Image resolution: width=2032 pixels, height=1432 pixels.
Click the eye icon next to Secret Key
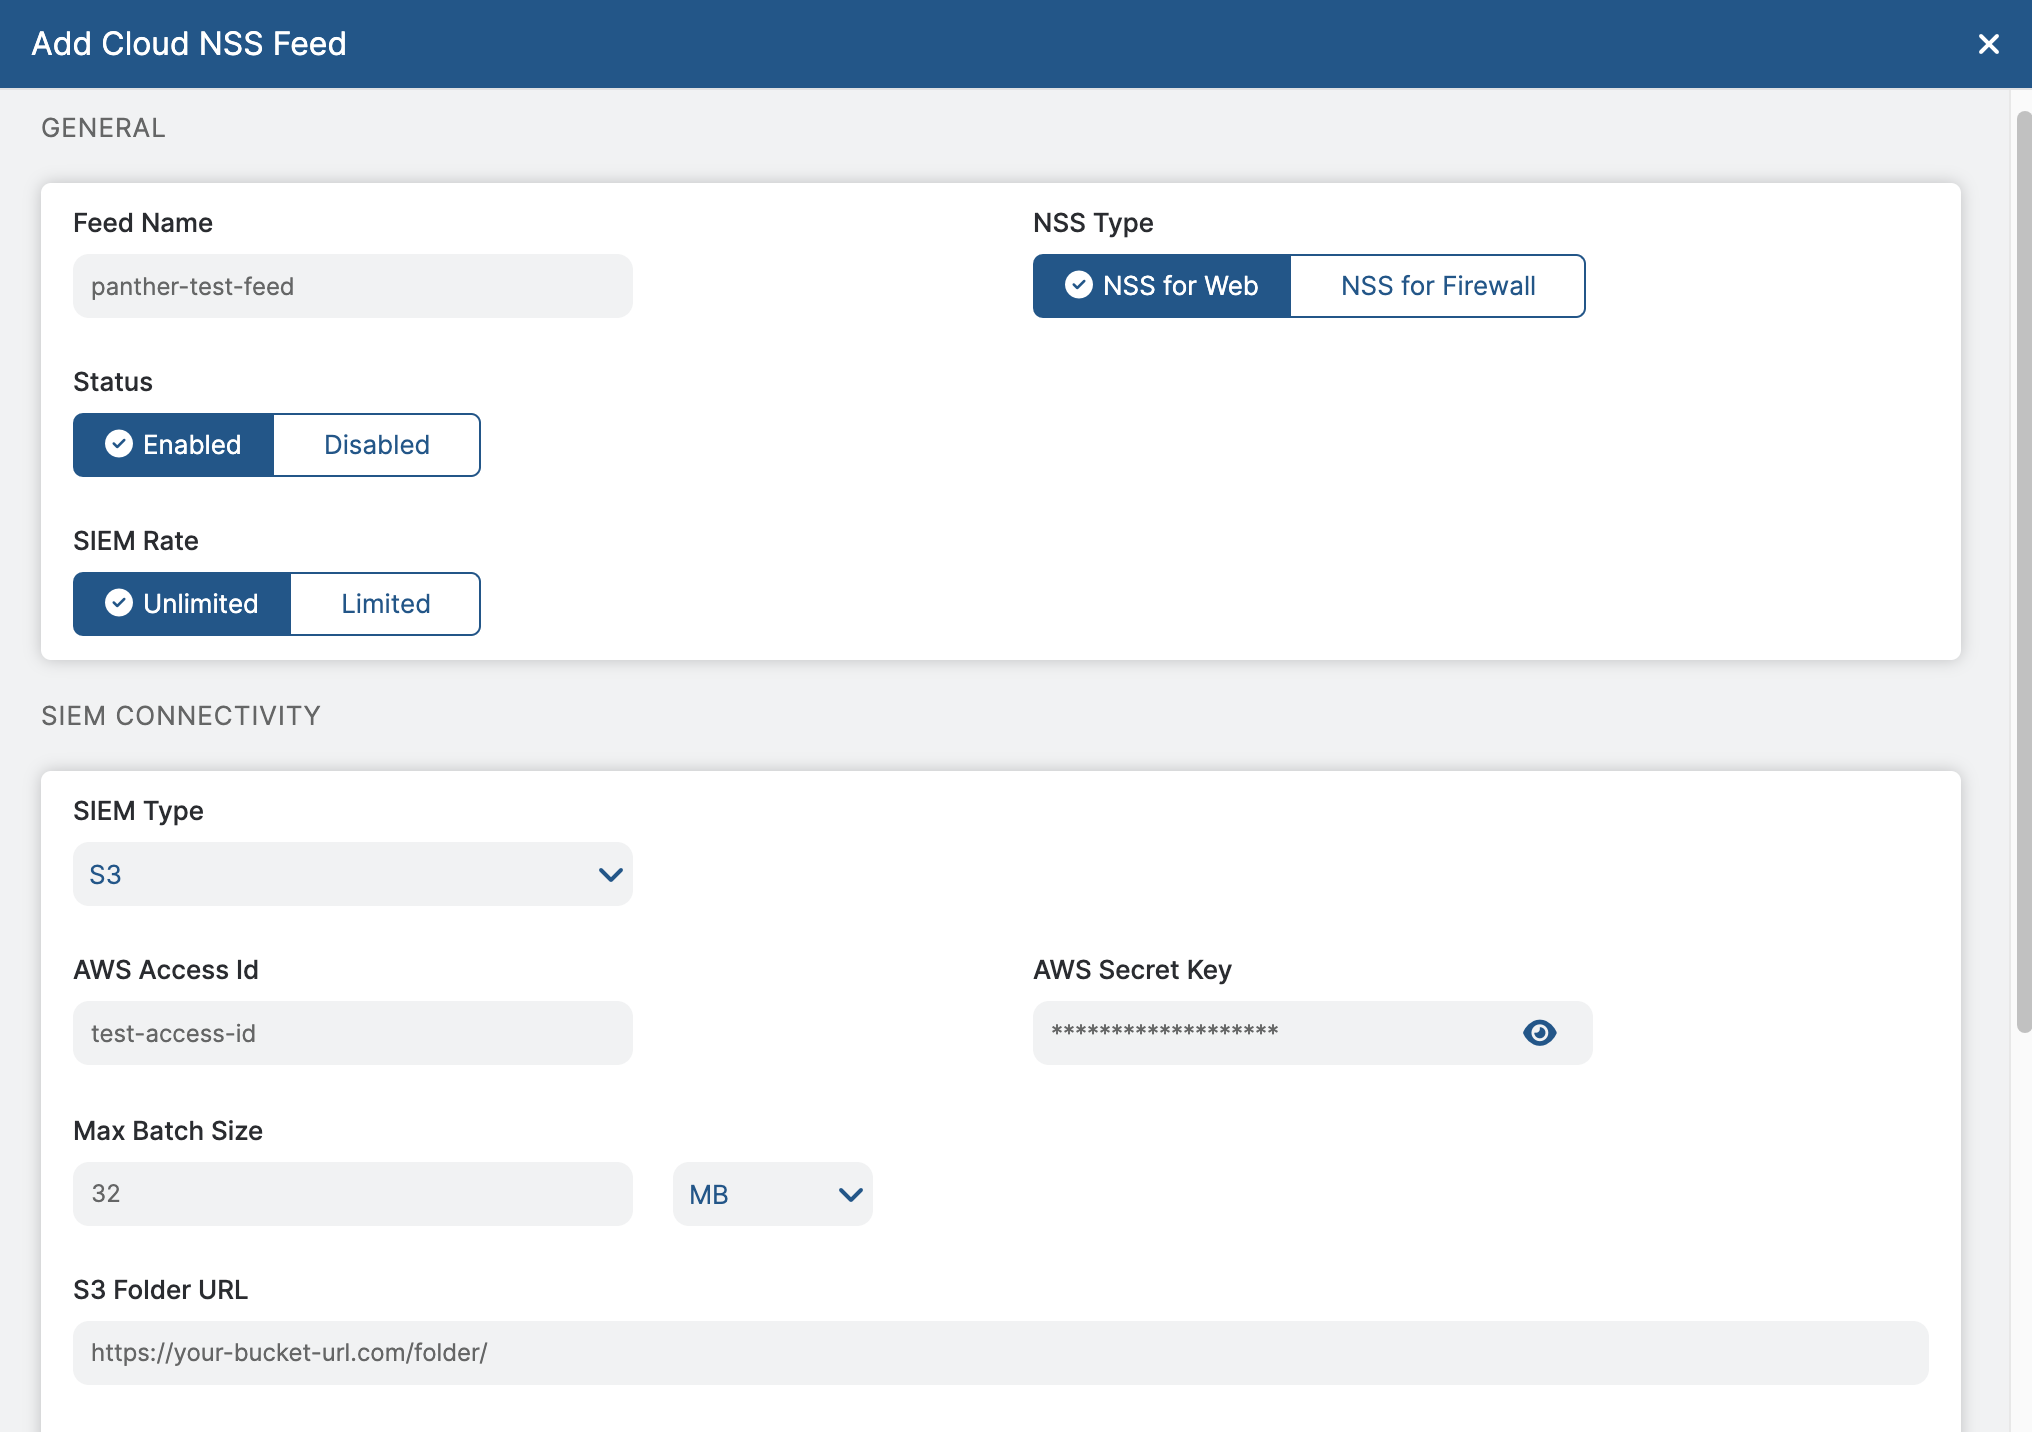point(1539,1033)
